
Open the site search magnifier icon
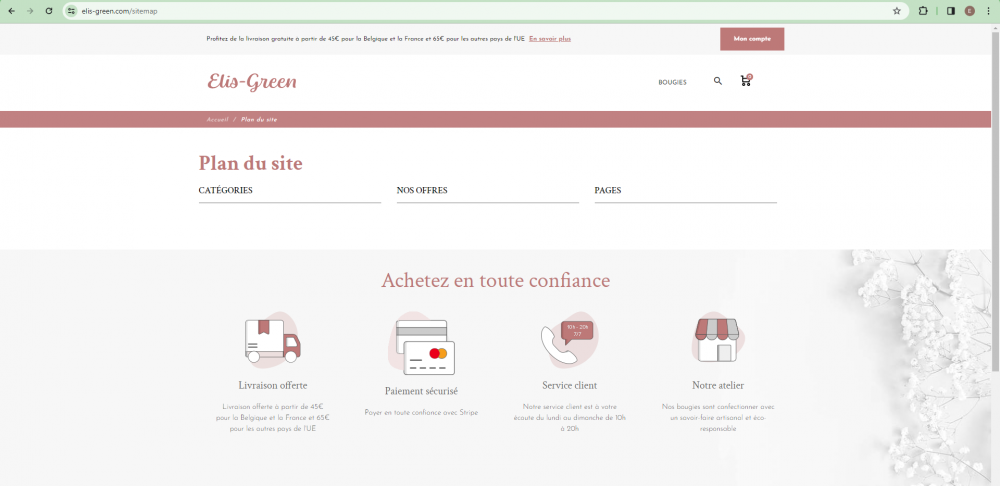click(717, 81)
